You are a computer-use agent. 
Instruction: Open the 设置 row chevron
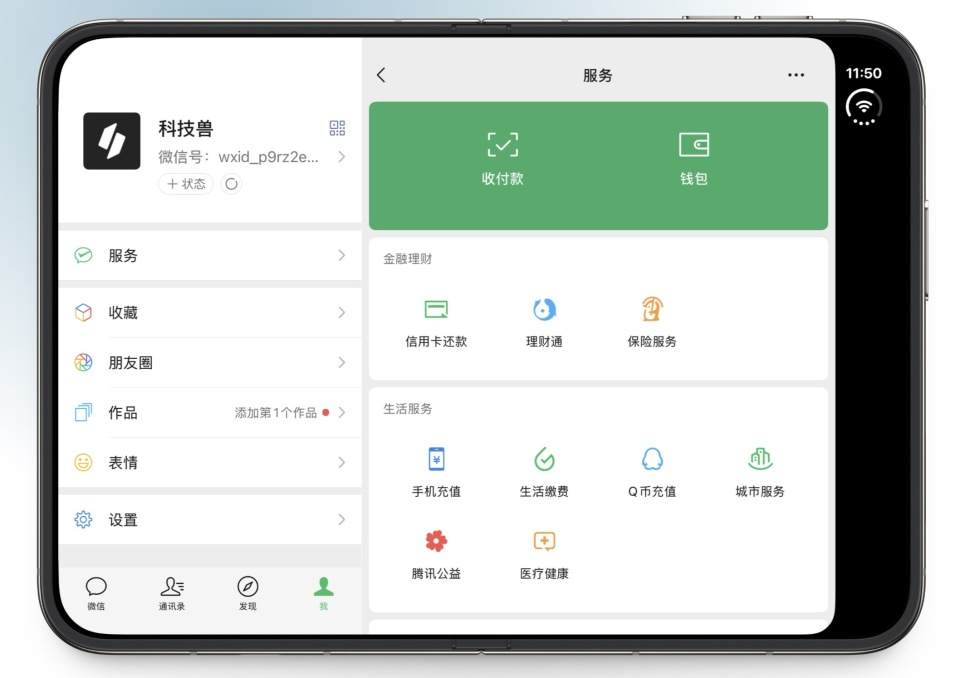pyautogui.click(x=342, y=519)
